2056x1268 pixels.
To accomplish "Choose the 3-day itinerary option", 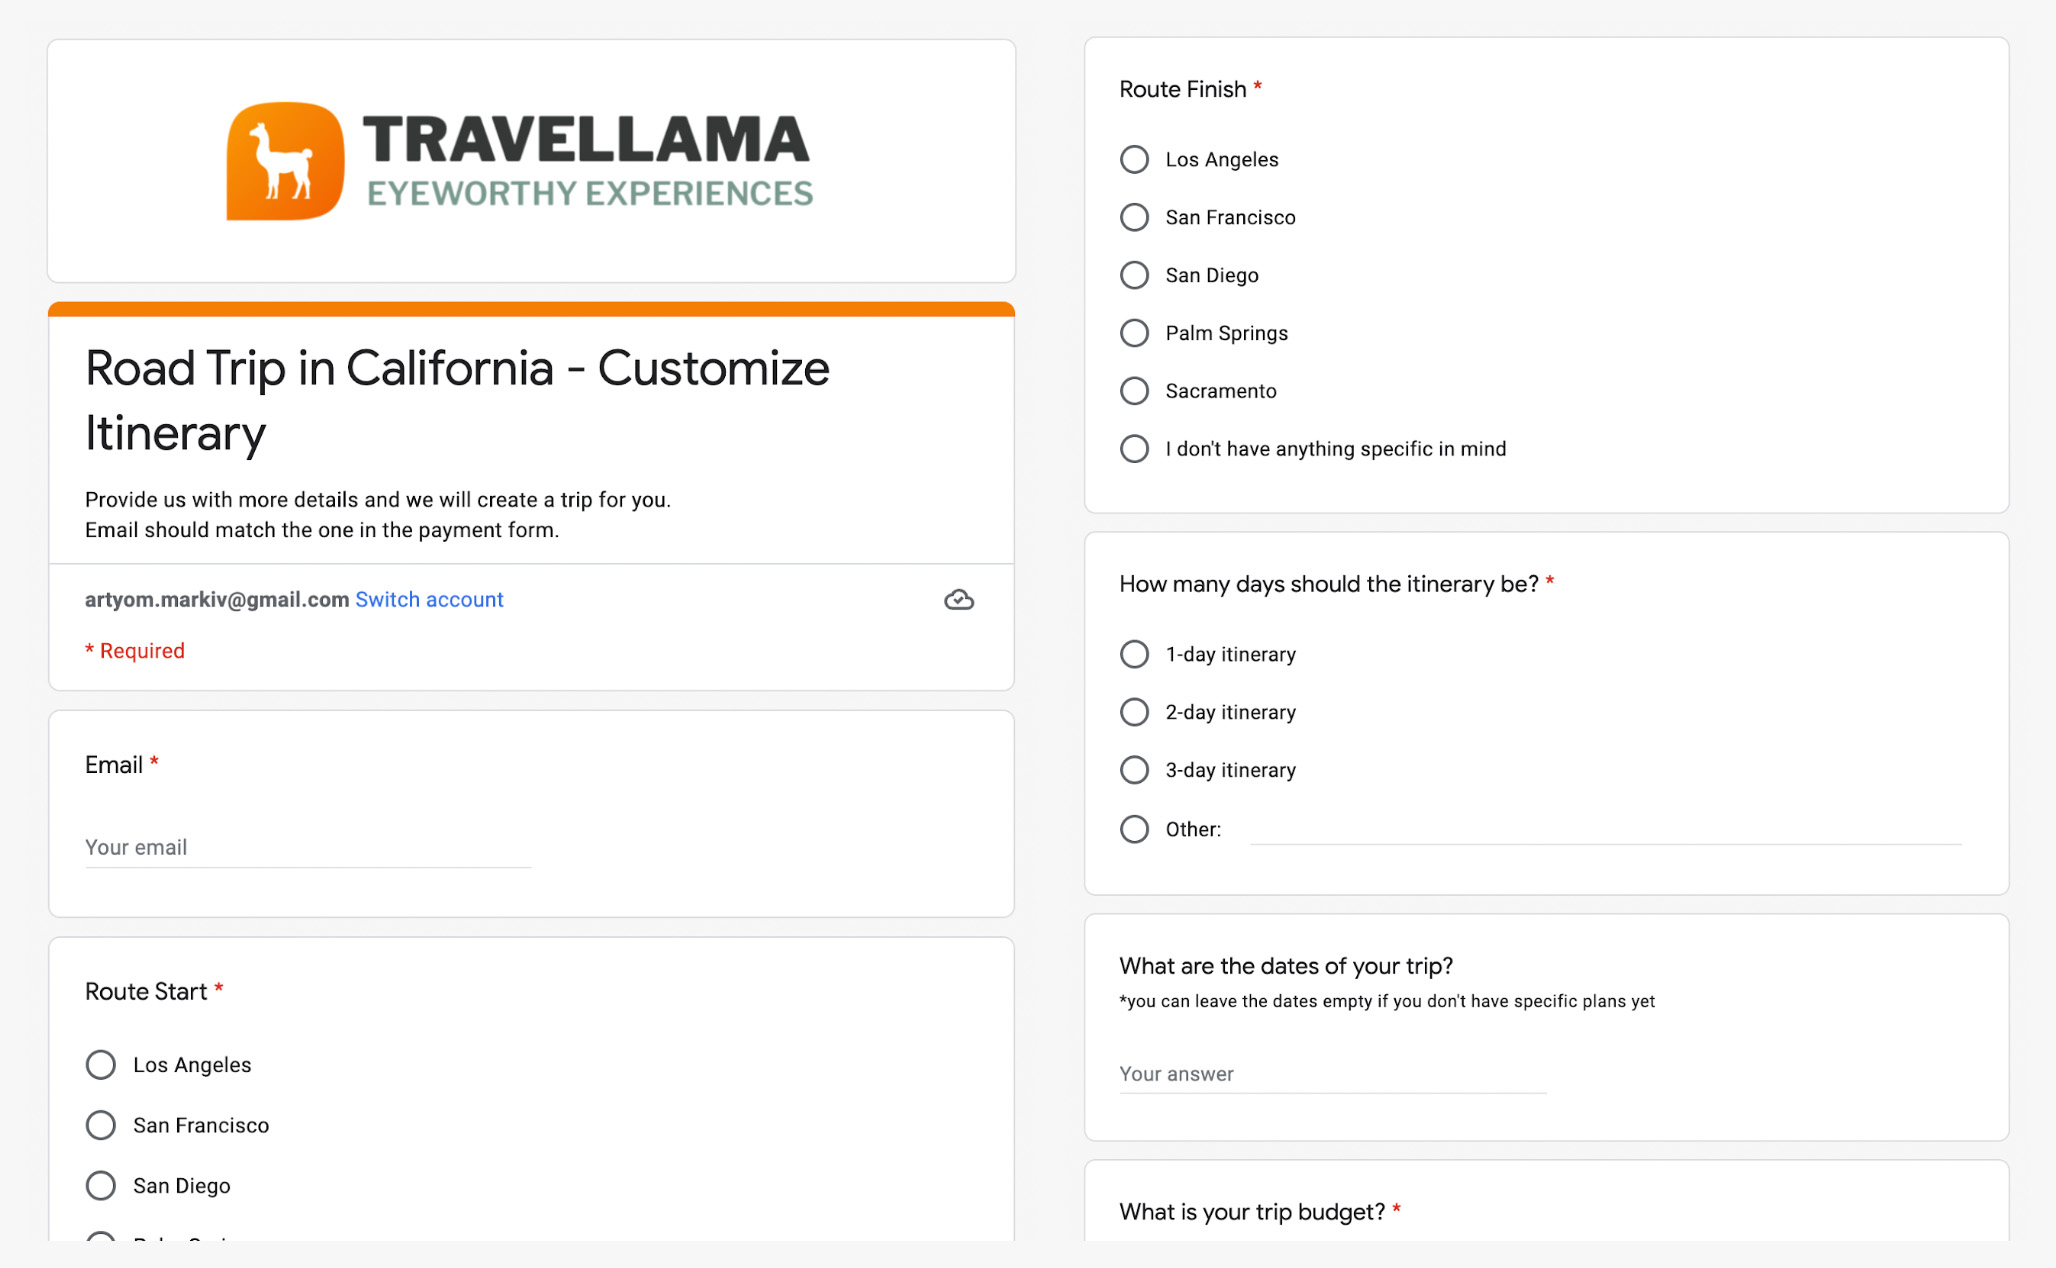I will (x=1134, y=771).
